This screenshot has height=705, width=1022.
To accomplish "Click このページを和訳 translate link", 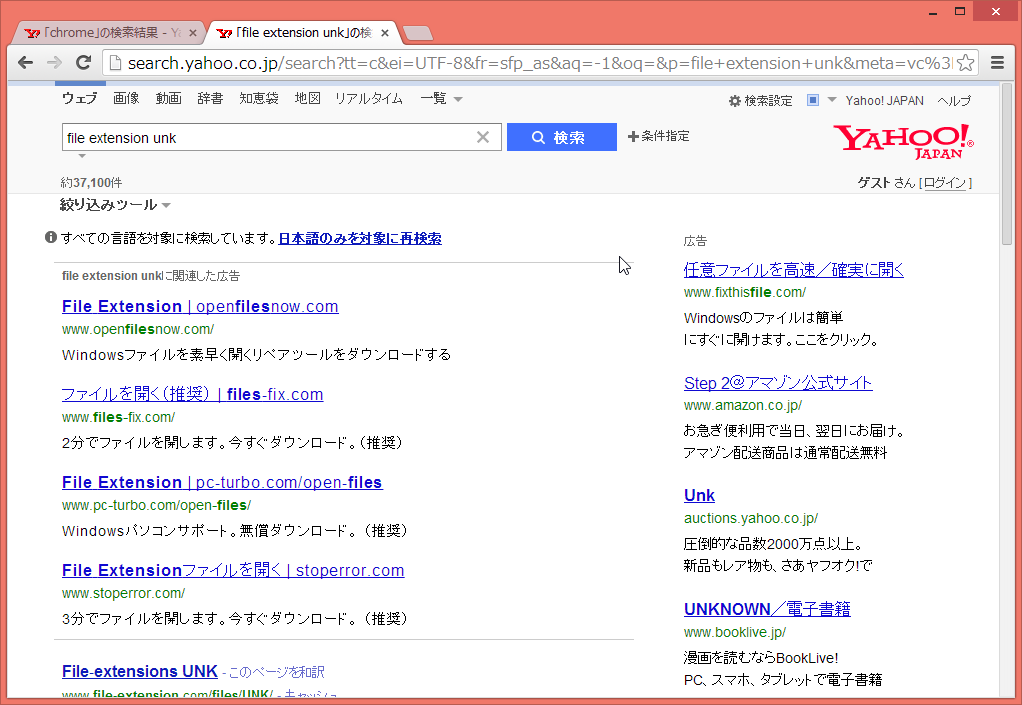I will [x=276, y=672].
